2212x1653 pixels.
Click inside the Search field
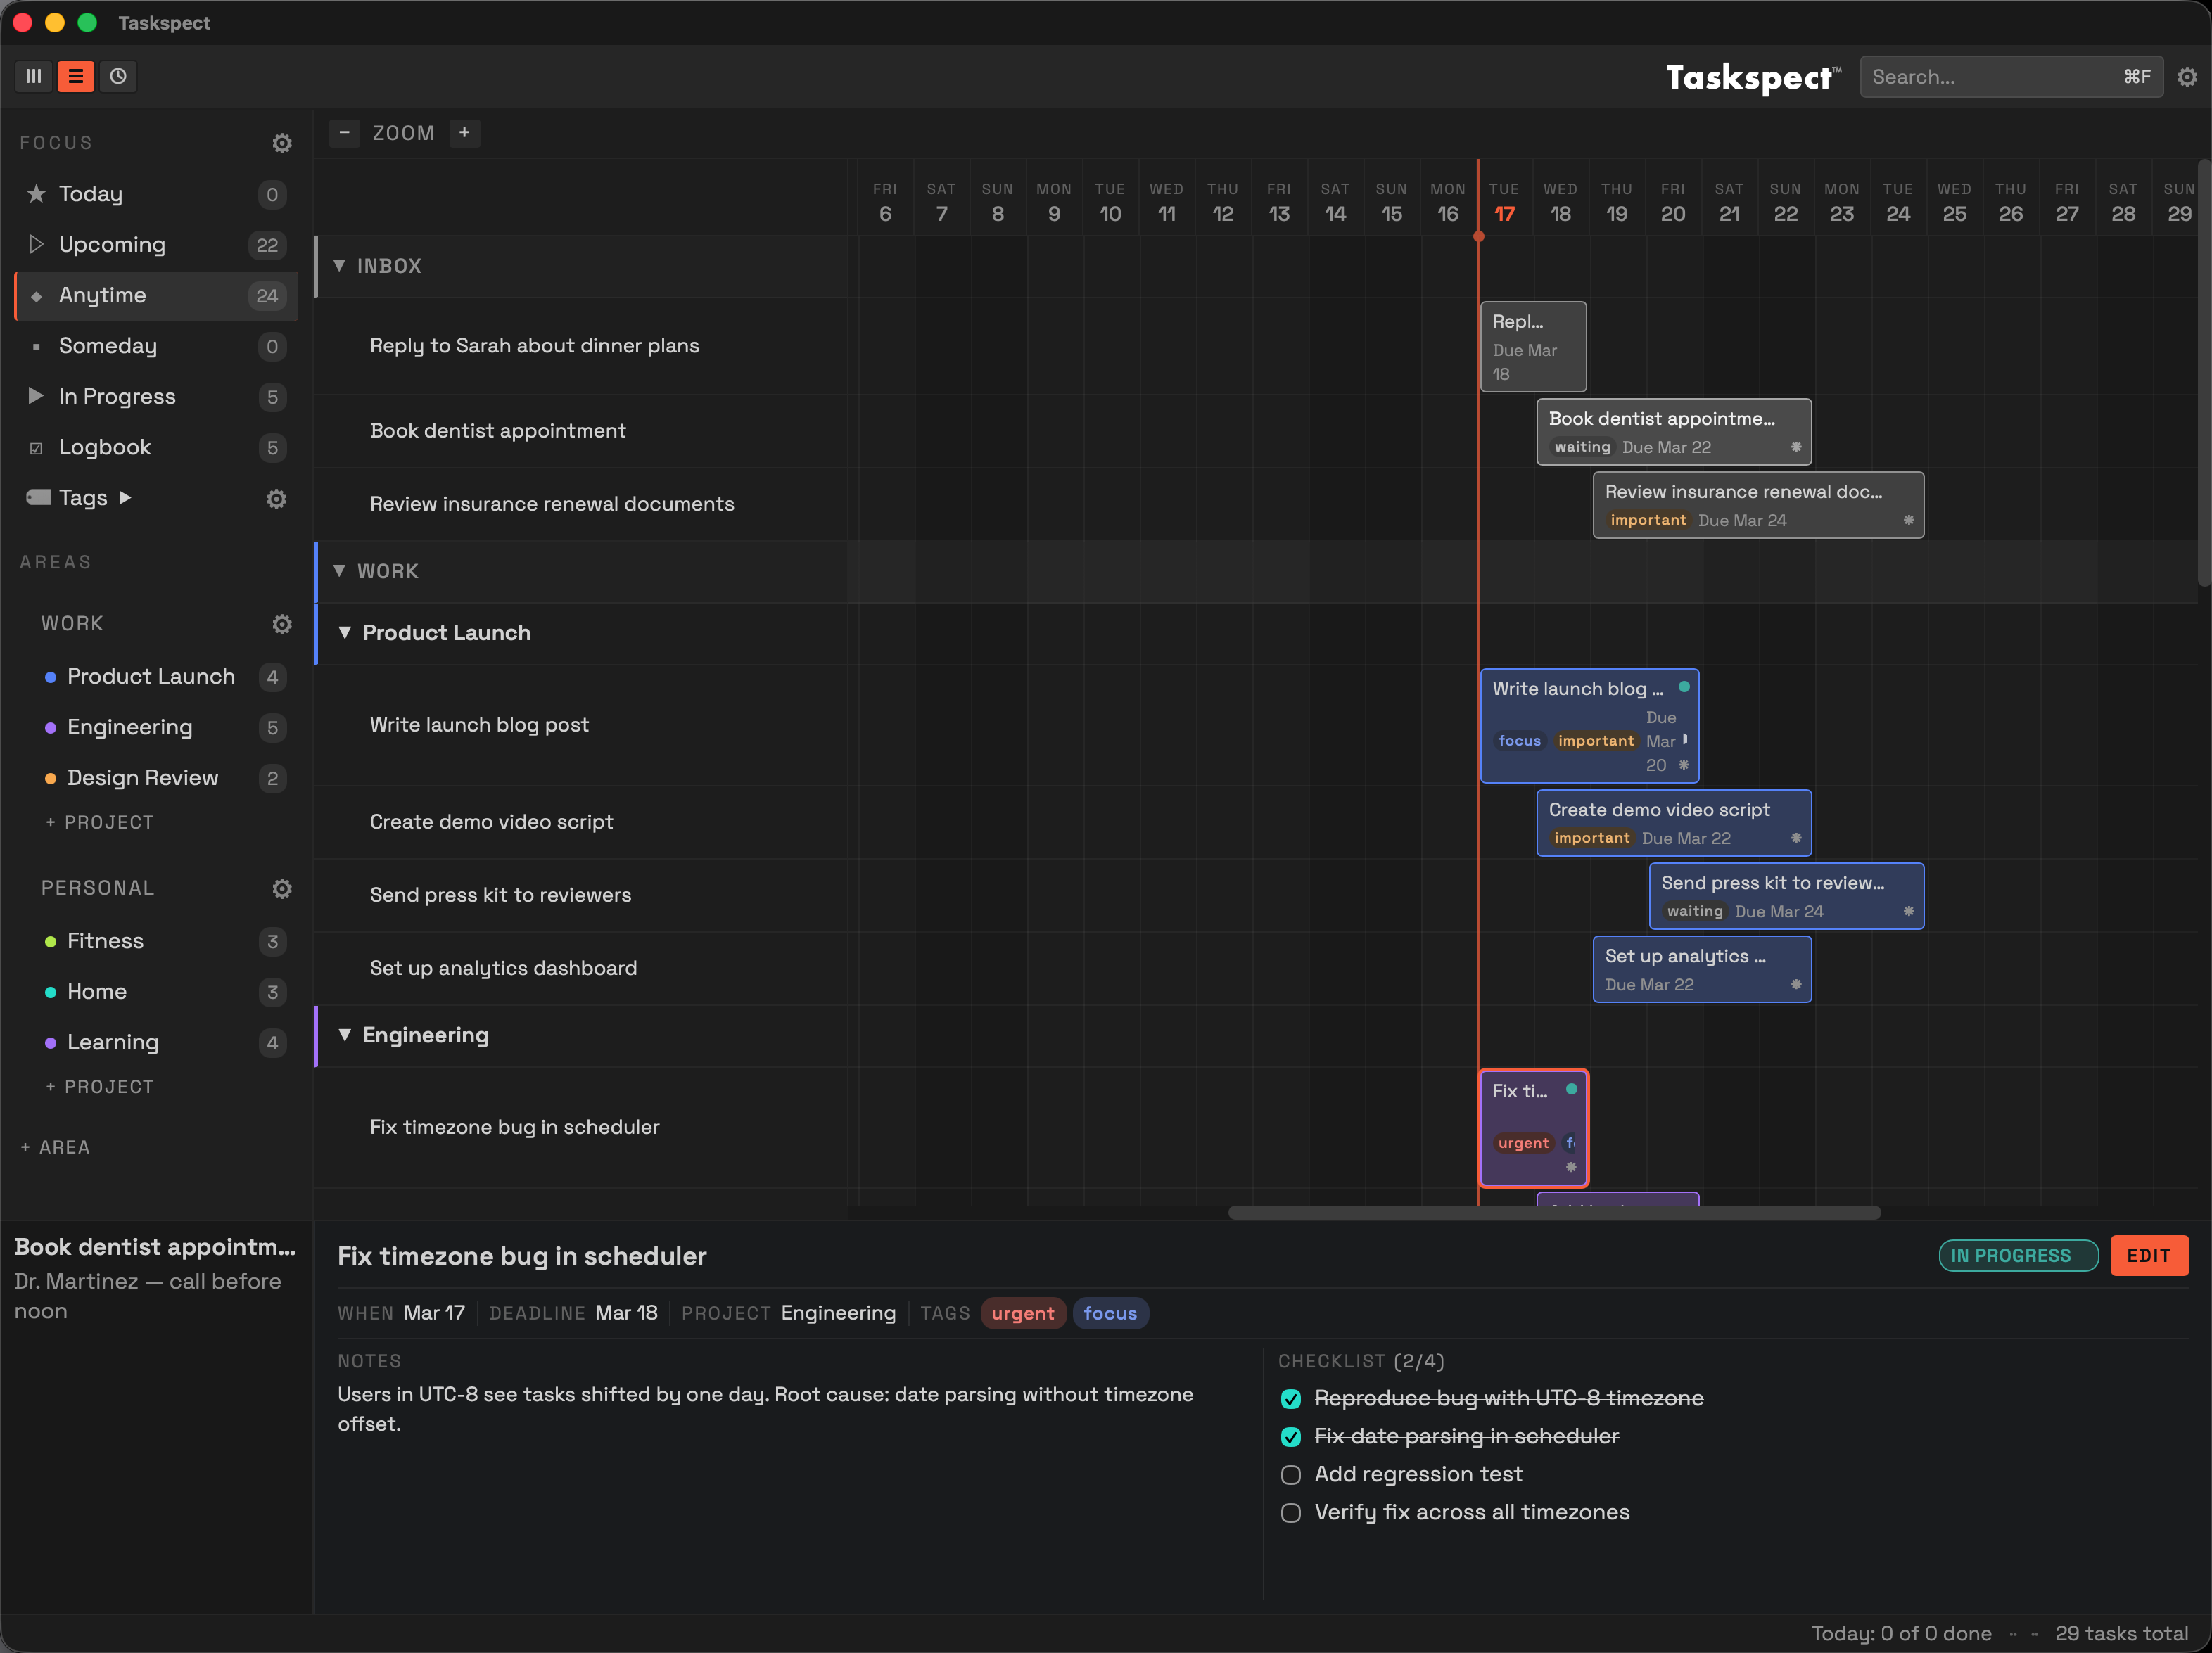pos(2000,76)
